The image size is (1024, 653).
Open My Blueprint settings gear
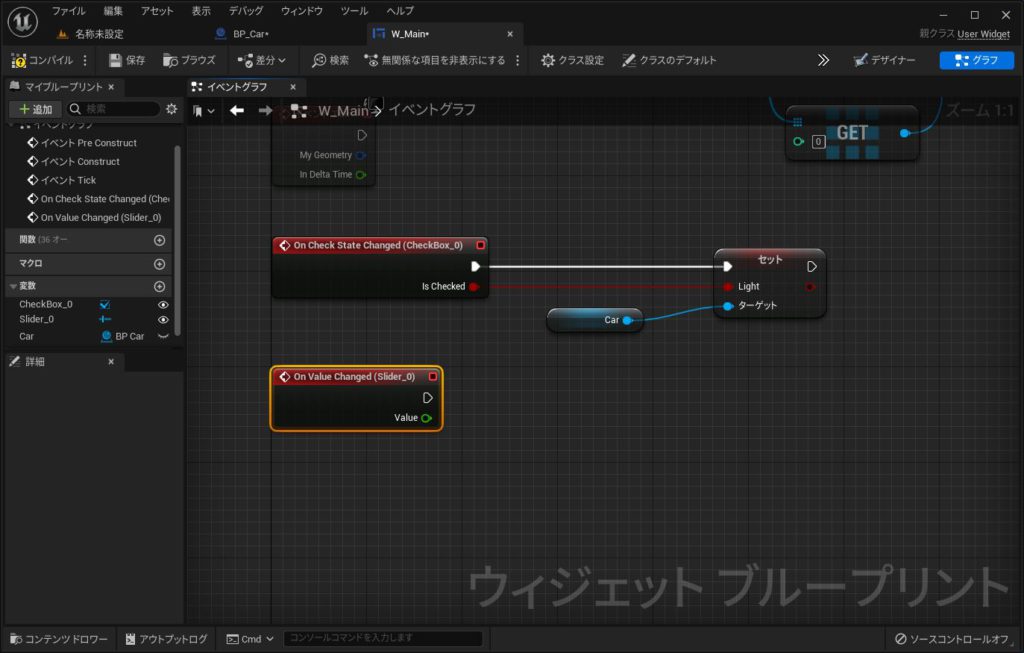point(171,109)
